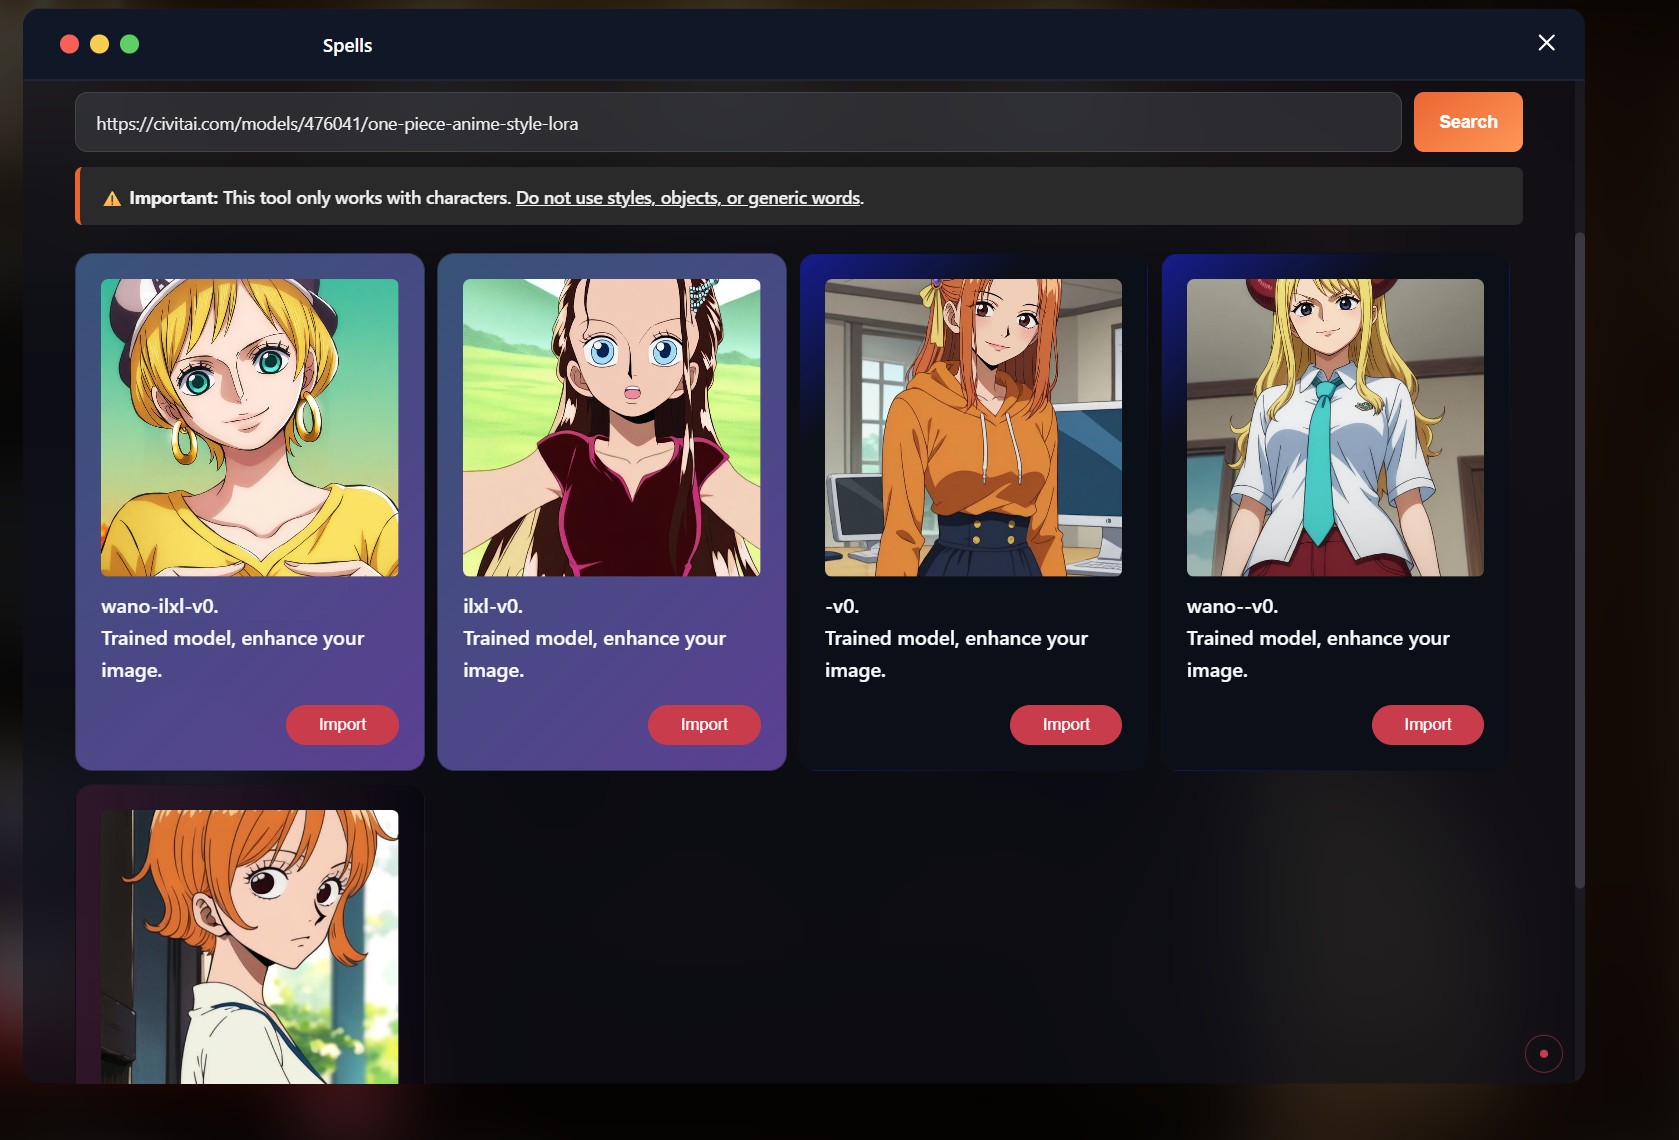1679x1140 pixels.
Task: Click the red macOS close light
Action: pyautogui.click(x=69, y=44)
